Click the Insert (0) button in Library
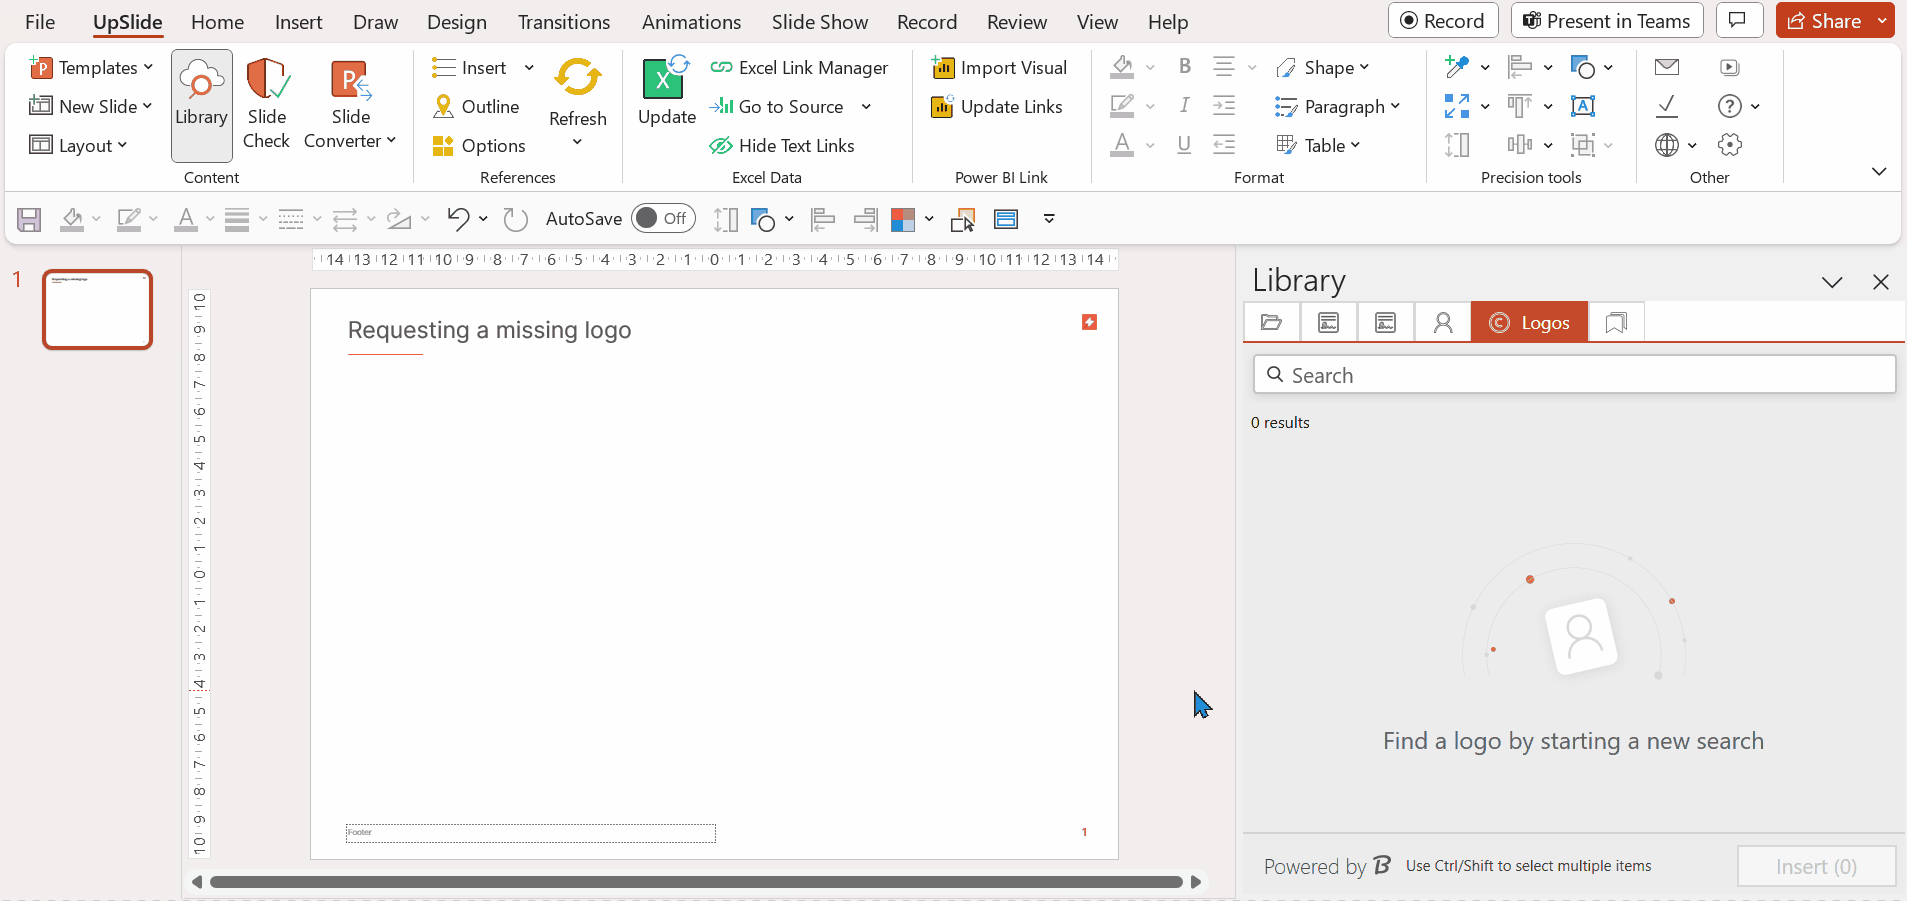 [1816, 866]
